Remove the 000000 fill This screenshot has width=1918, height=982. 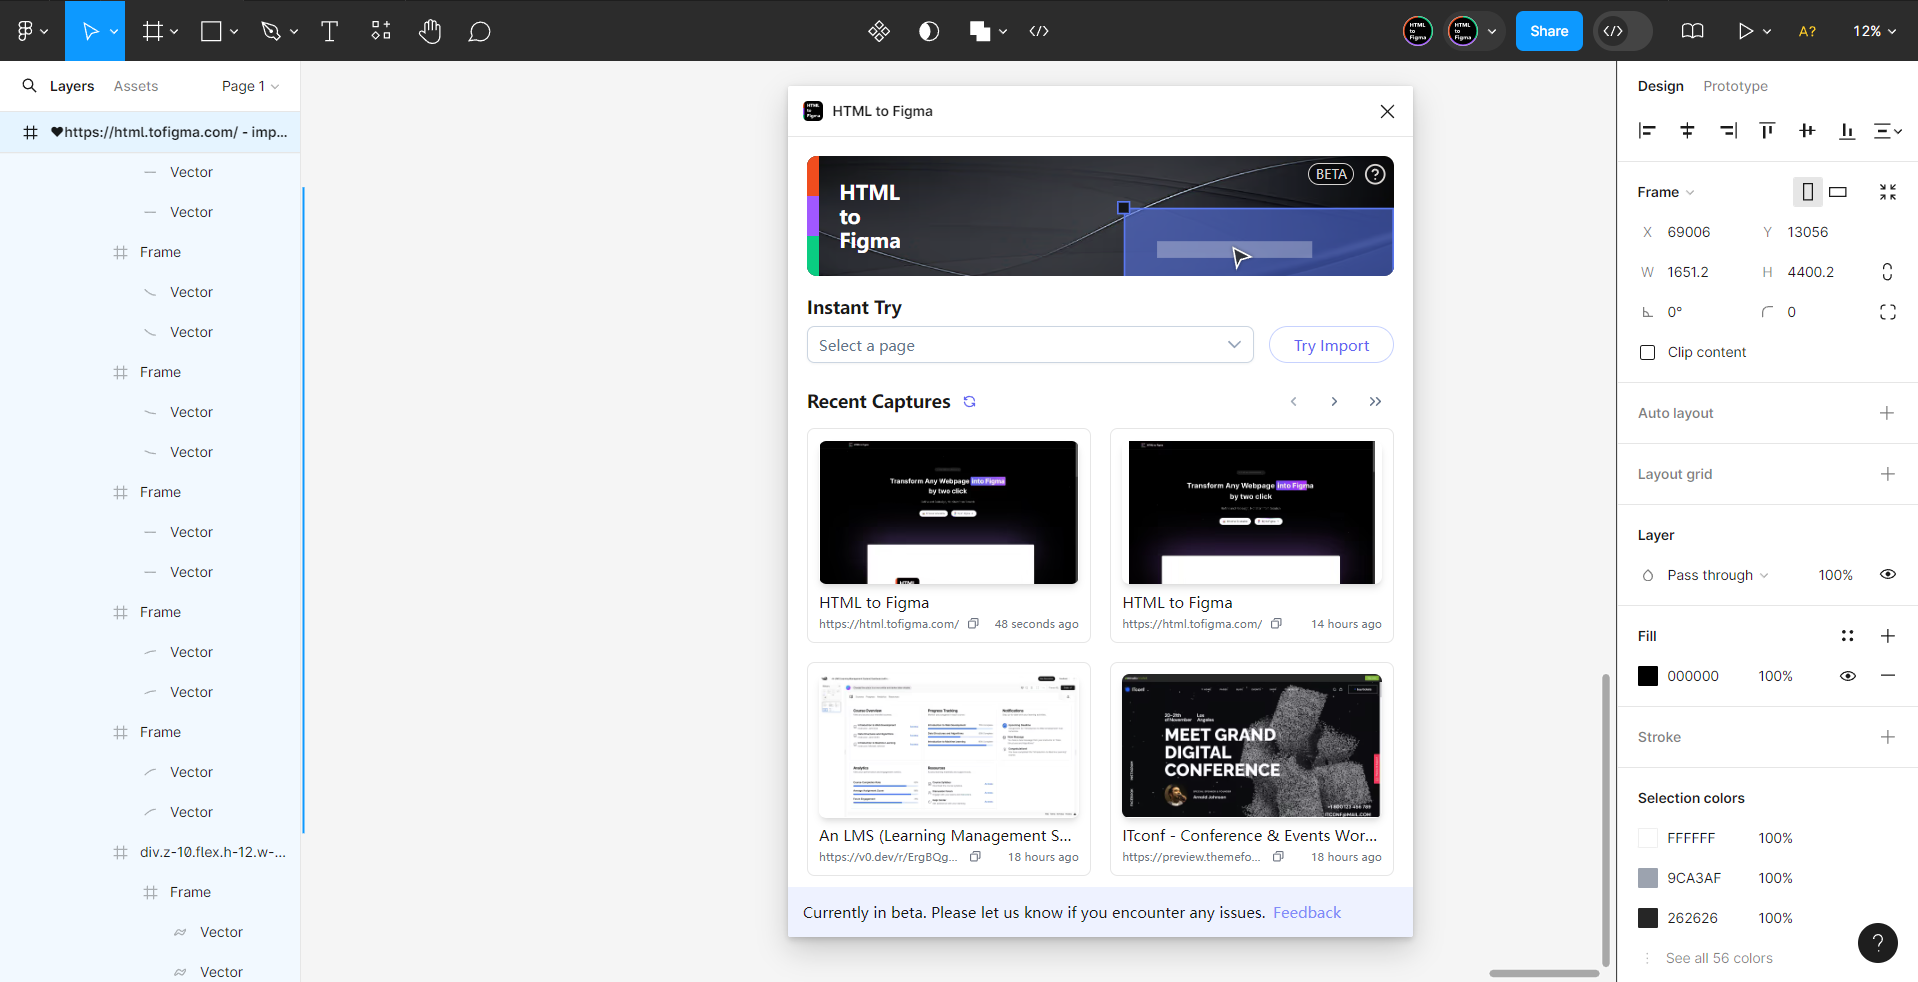pyautogui.click(x=1887, y=676)
